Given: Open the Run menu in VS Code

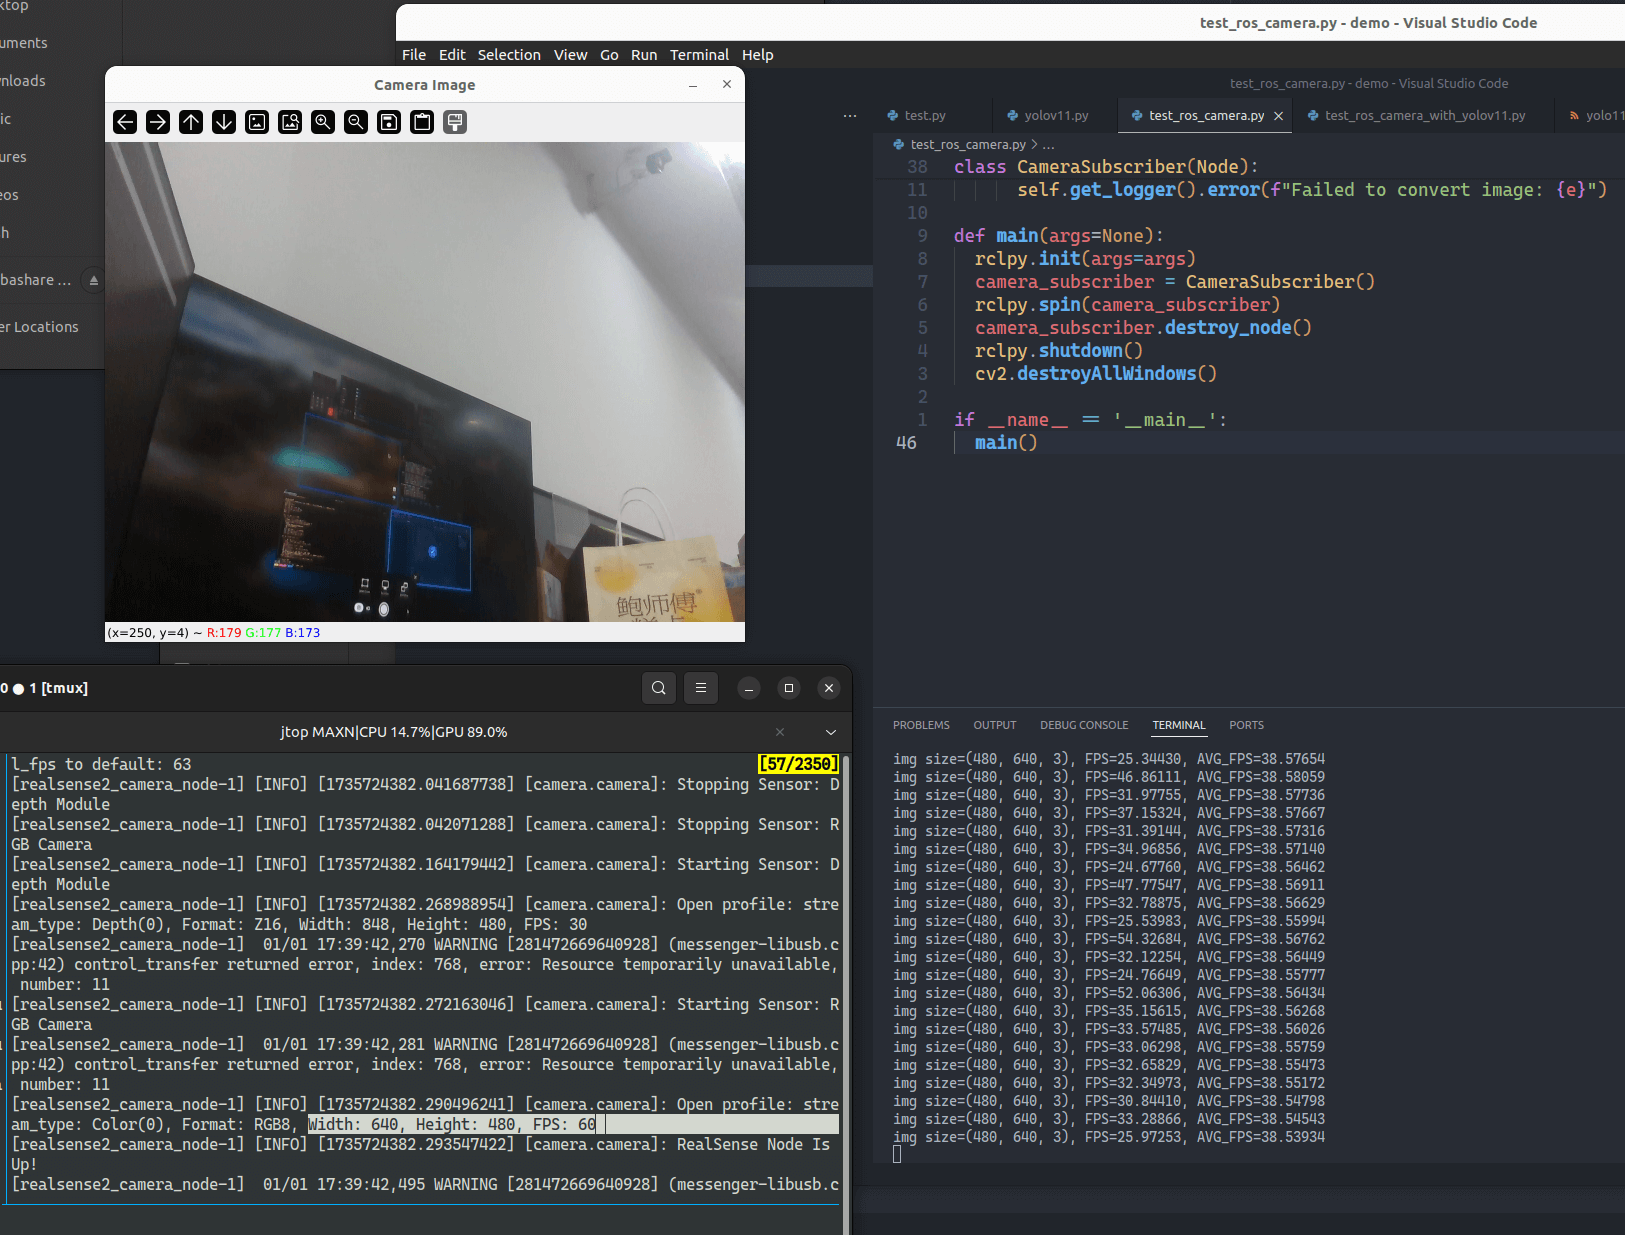Looking at the screenshot, I should 644,55.
